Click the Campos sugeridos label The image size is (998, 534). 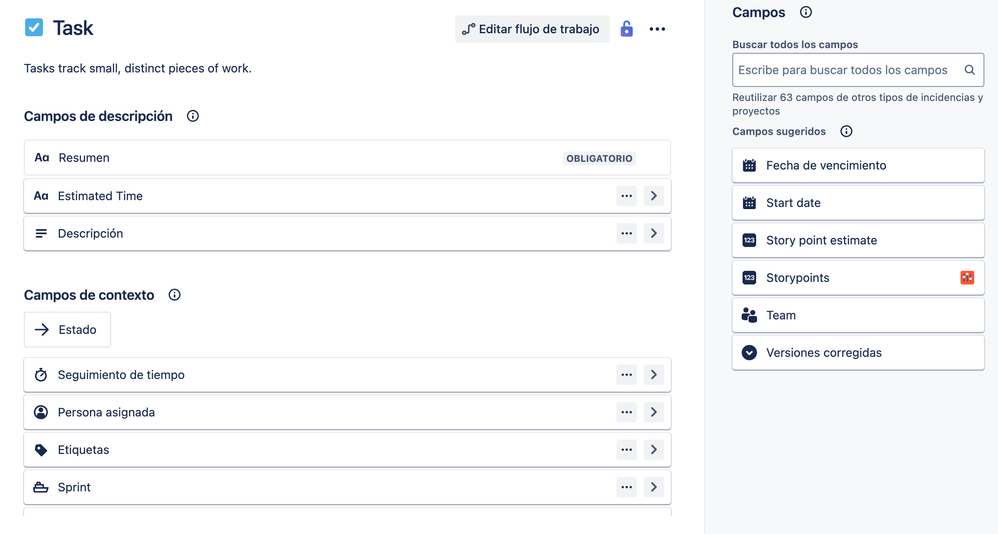pos(779,131)
